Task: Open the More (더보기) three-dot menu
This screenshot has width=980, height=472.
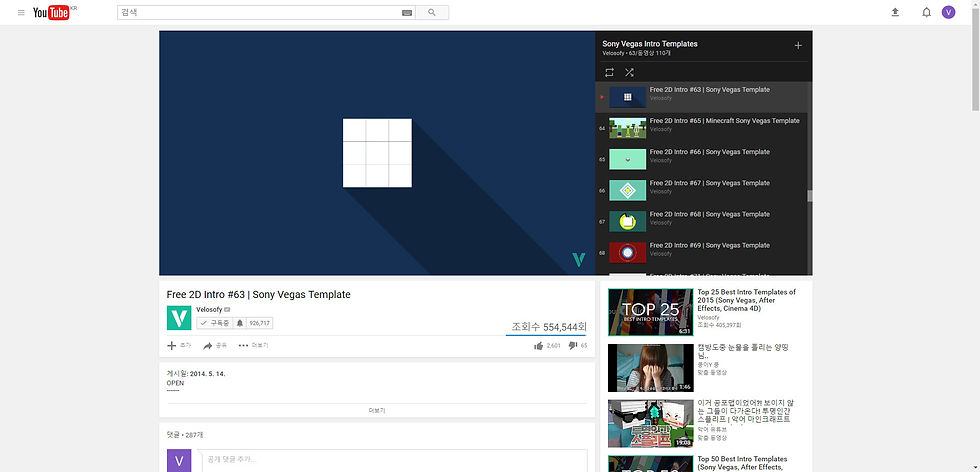Action: pos(253,346)
